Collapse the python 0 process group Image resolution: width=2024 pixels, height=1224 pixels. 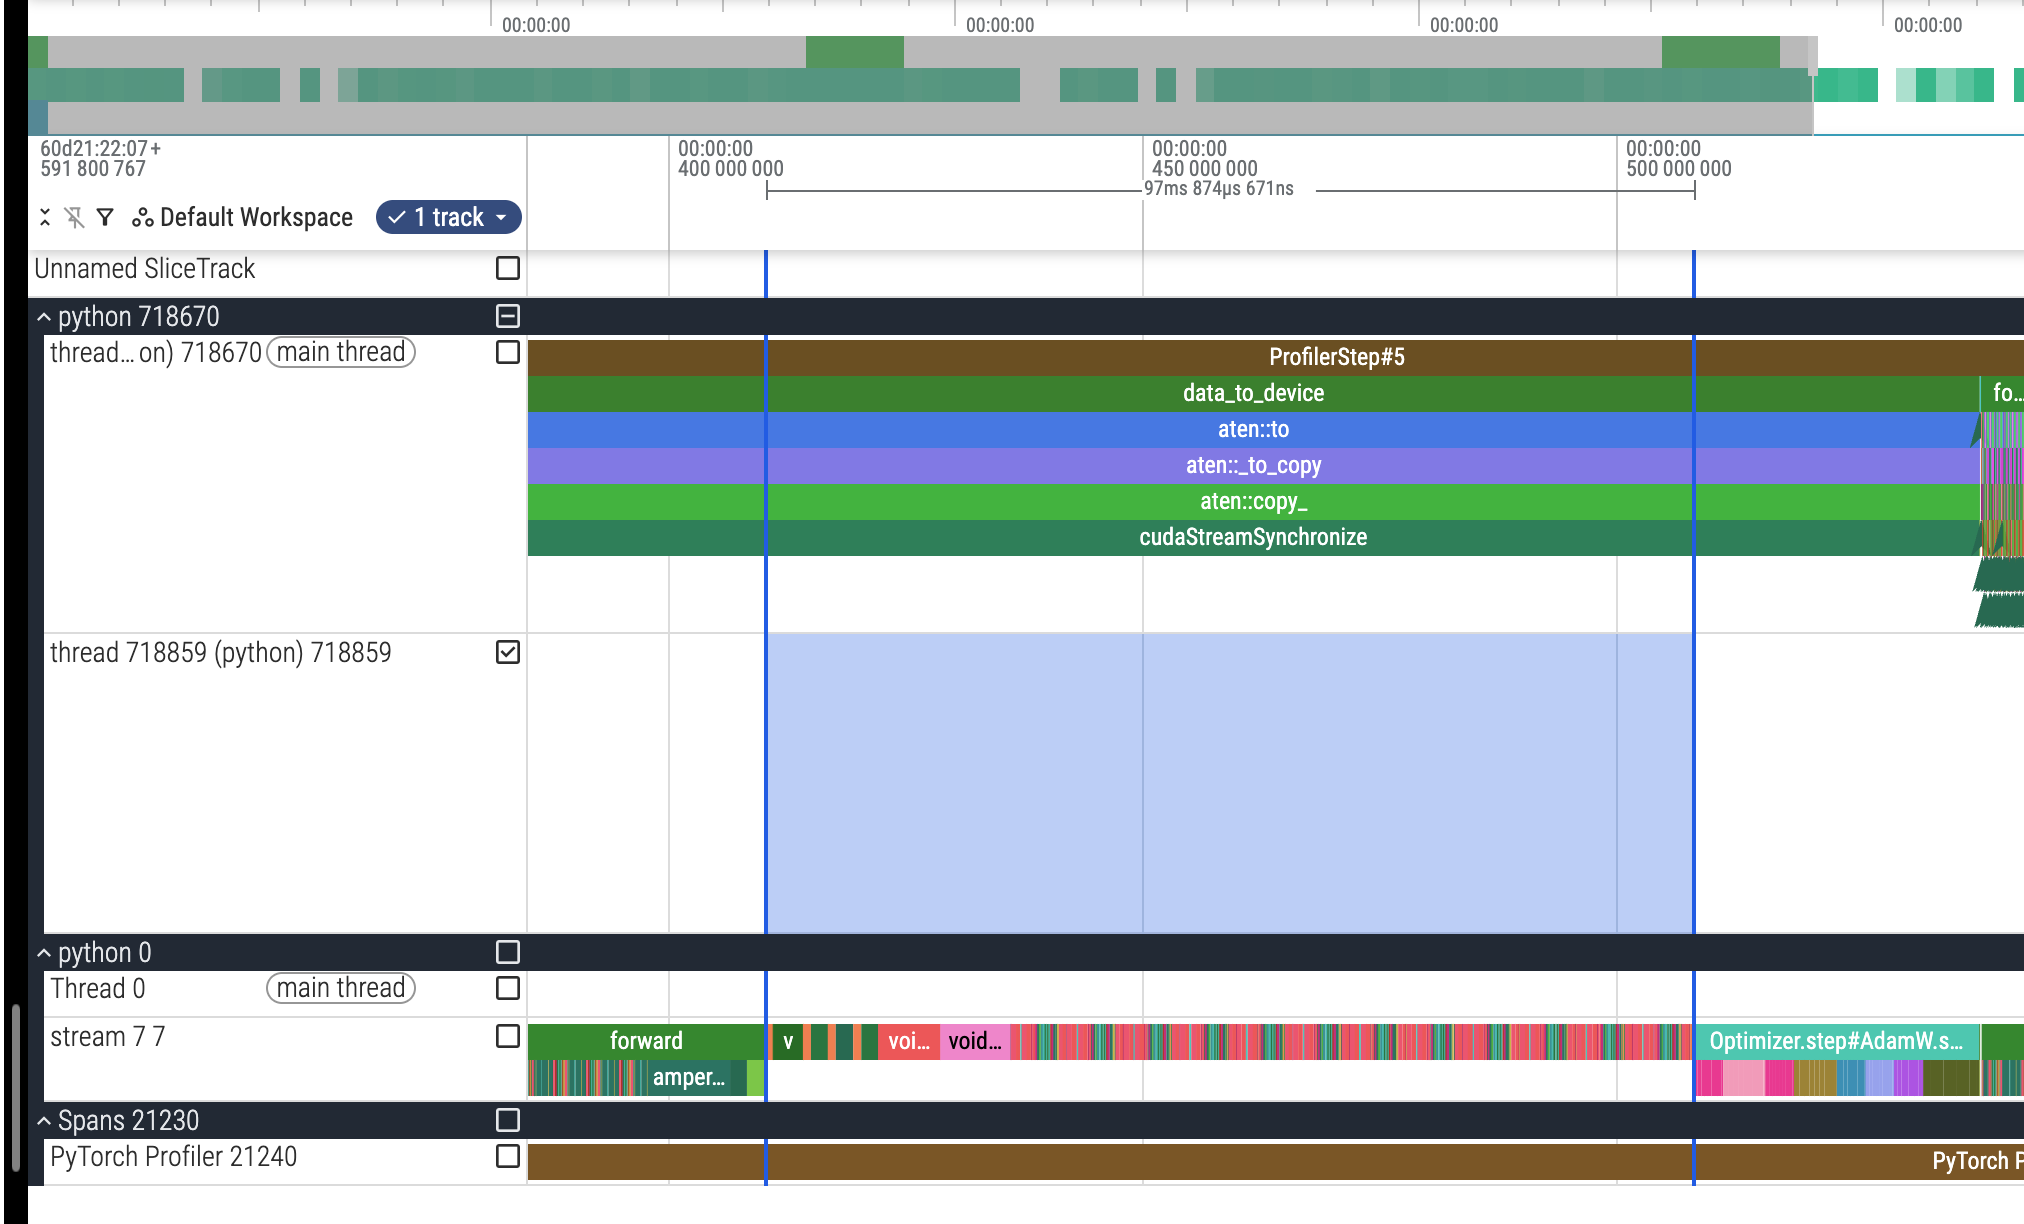click(x=44, y=953)
